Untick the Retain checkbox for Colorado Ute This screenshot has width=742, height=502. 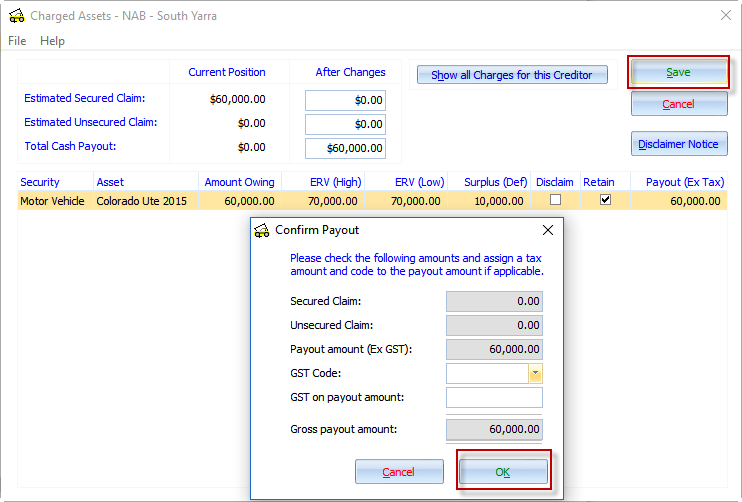[x=604, y=200]
